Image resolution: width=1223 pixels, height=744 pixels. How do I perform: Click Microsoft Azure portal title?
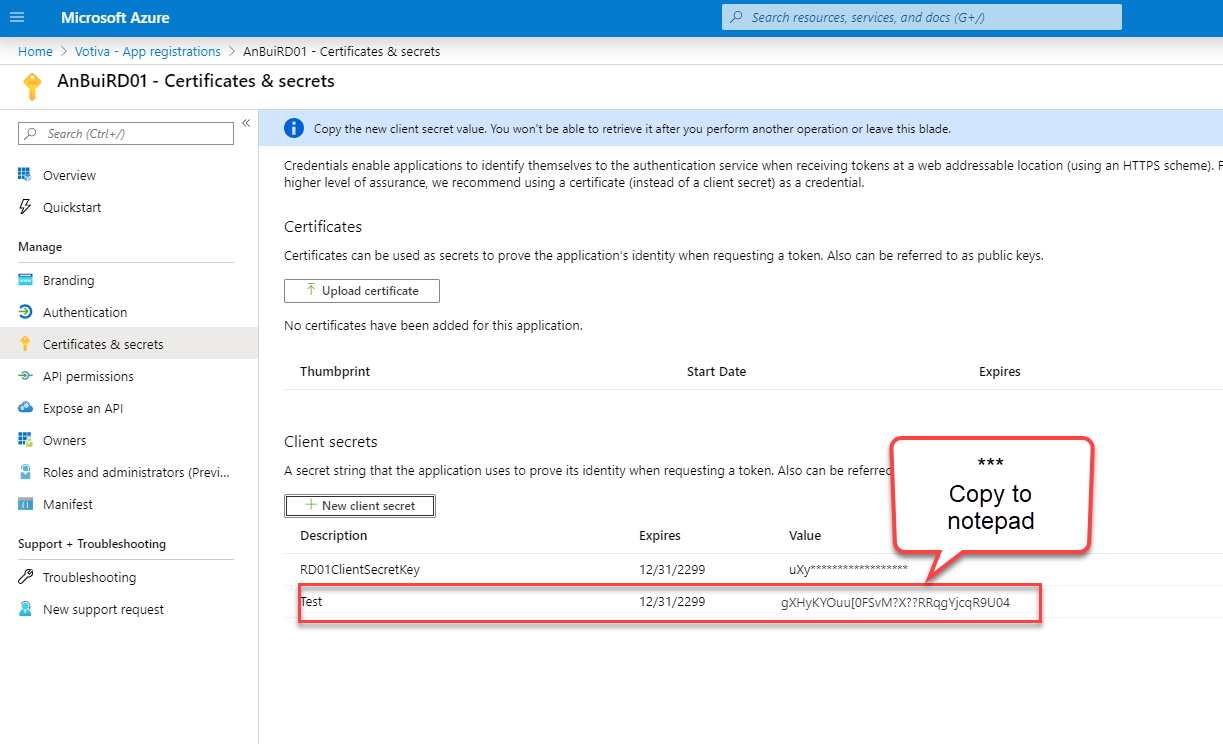[115, 18]
